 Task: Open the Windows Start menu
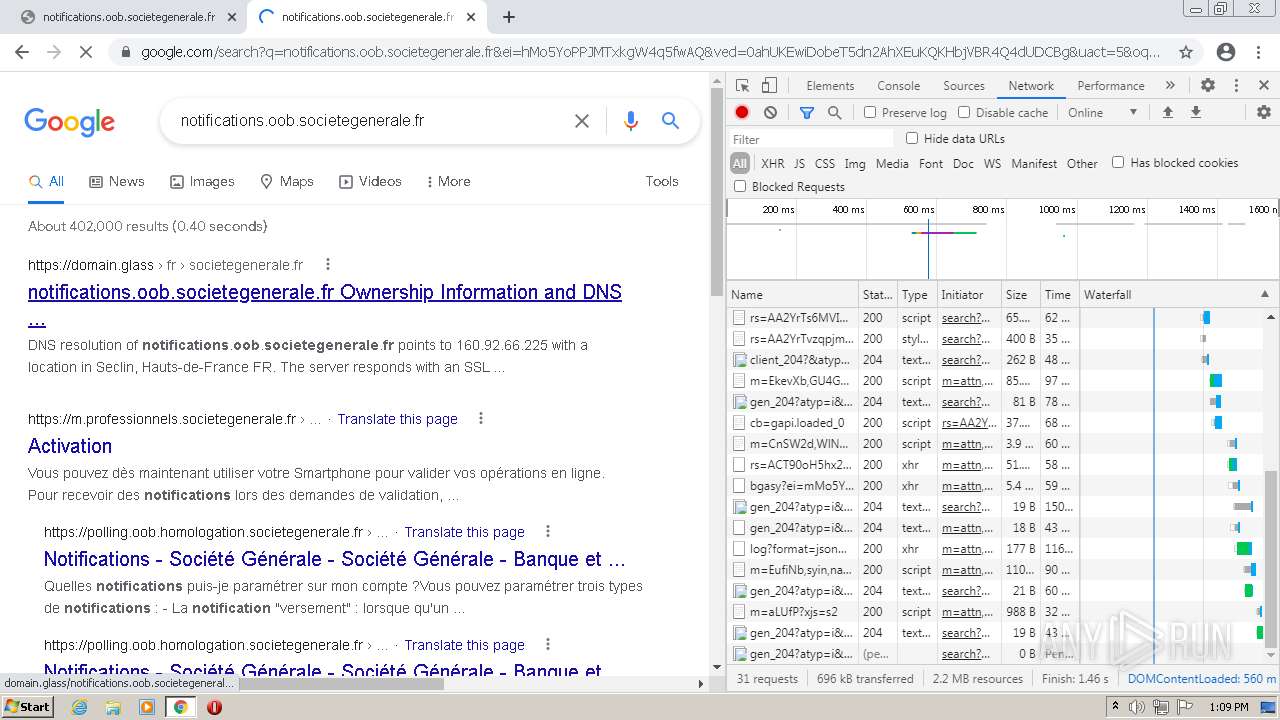point(27,707)
